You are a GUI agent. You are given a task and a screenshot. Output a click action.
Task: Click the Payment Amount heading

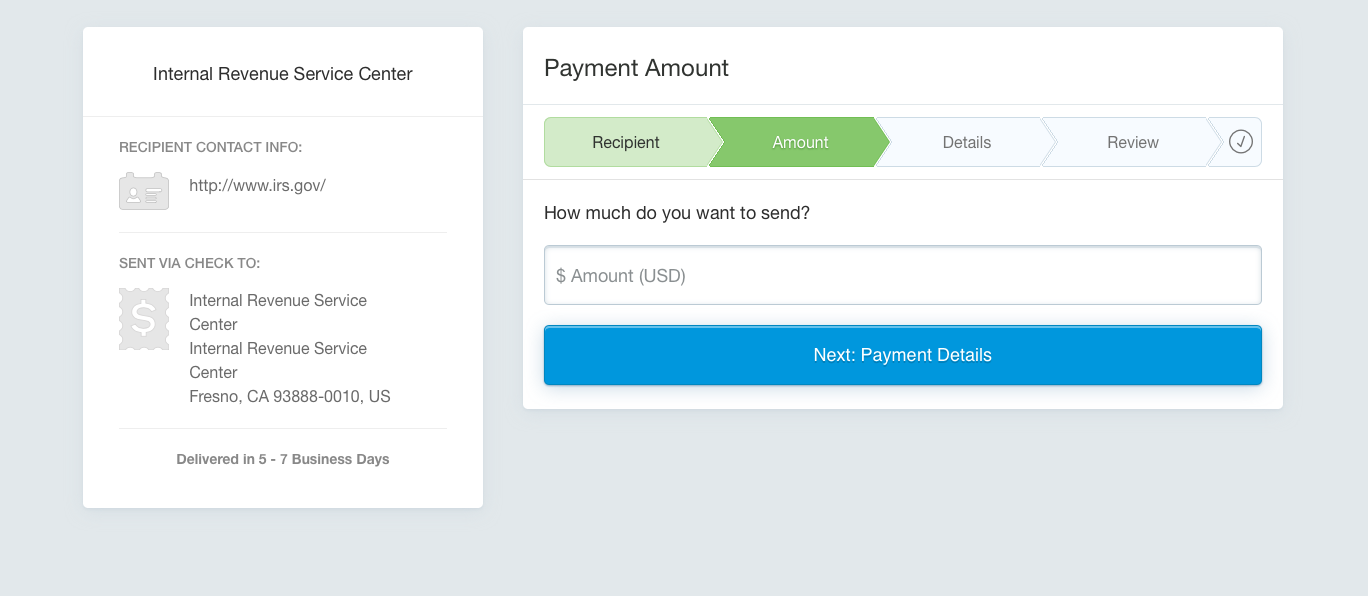click(x=636, y=68)
